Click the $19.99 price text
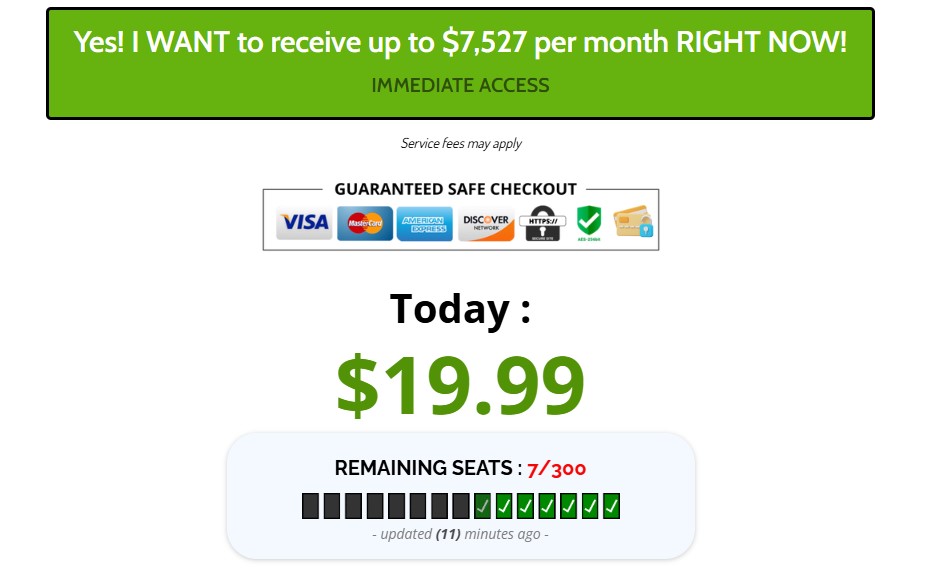 point(460,385)
